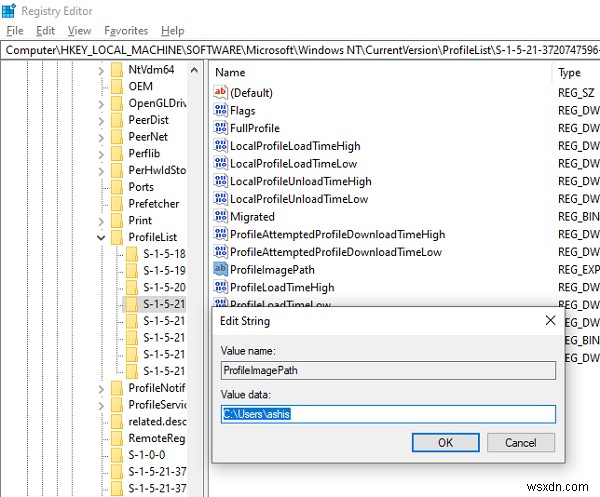Viewport: 600px width, 497px height.
Task: Expand the NtVdm64 key
Action: 101,70
